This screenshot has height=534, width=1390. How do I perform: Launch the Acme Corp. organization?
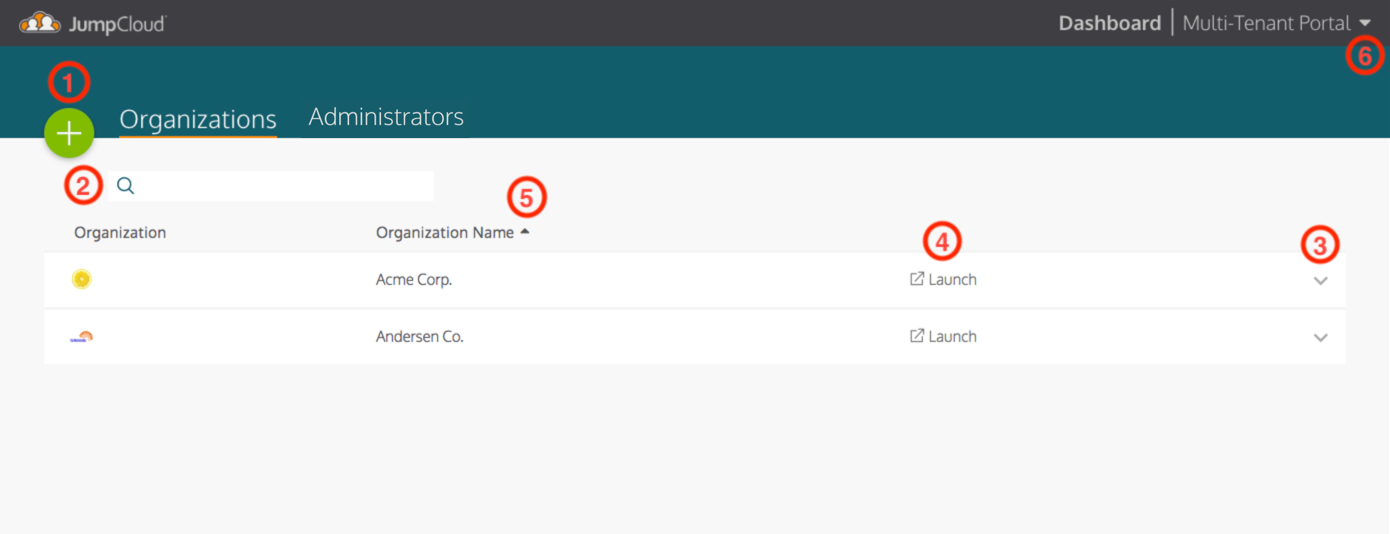[943, 279]
